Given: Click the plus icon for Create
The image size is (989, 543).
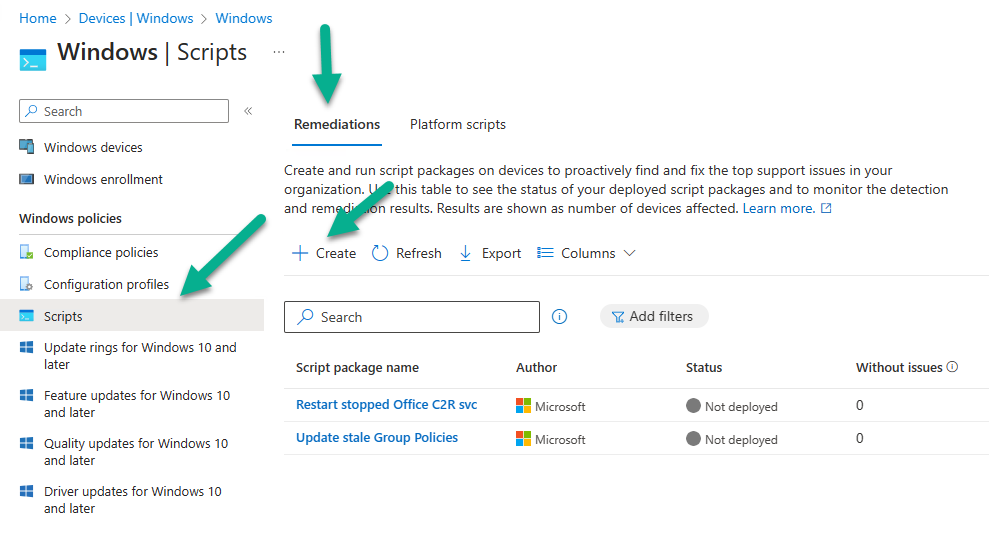Looking at the screenshot, I should point(300,253).
